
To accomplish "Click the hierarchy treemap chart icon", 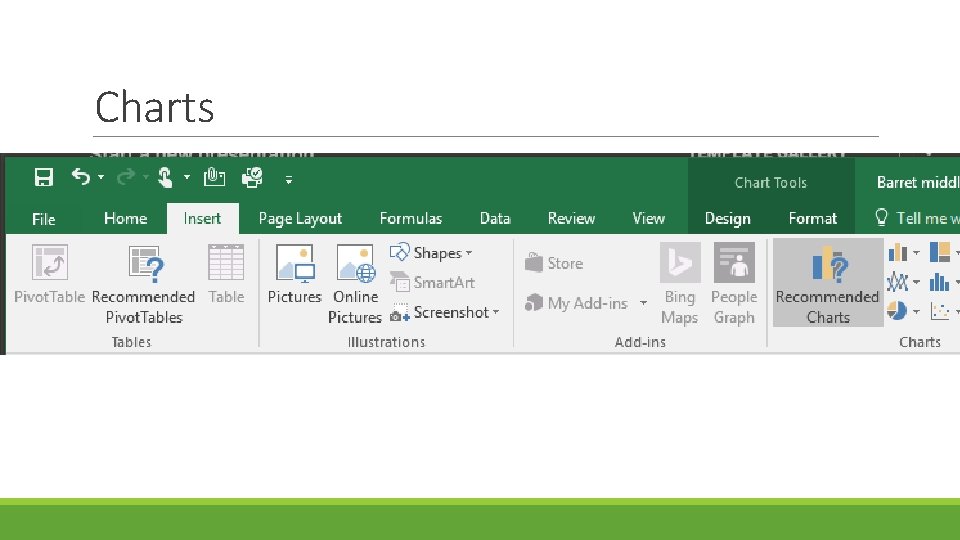I will pyautogui.click(x=940, y=252).
